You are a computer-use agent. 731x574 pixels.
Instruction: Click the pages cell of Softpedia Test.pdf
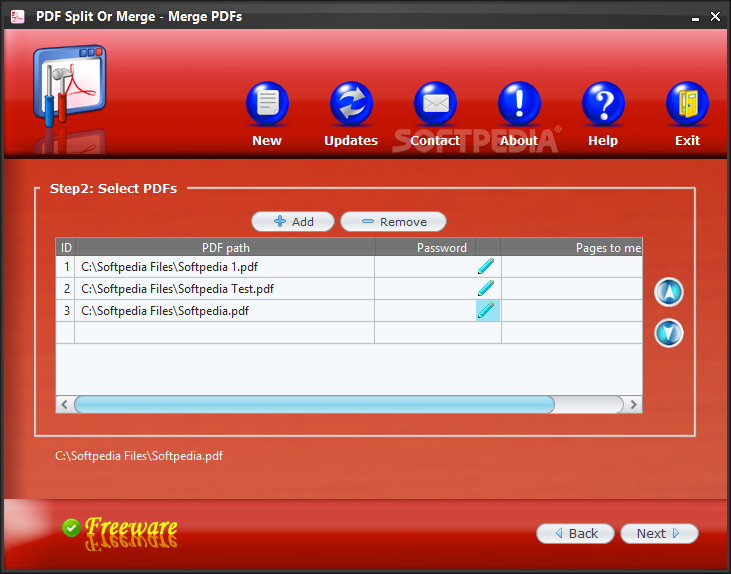(572, 289)
